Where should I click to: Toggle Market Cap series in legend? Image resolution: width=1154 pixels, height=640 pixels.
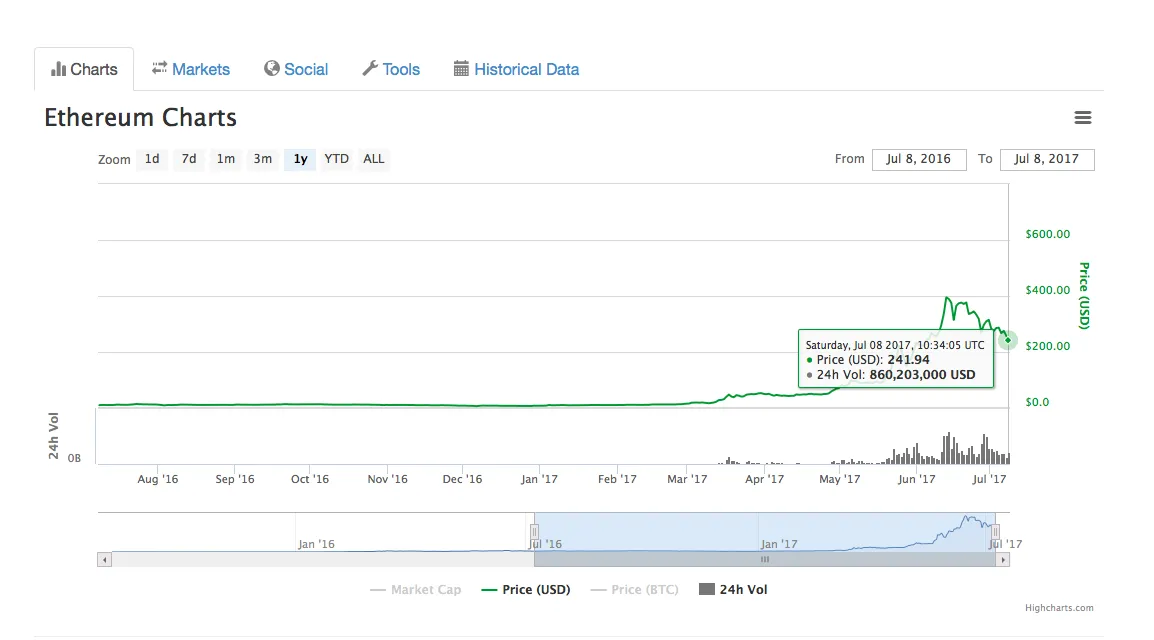tap(415, 589)
